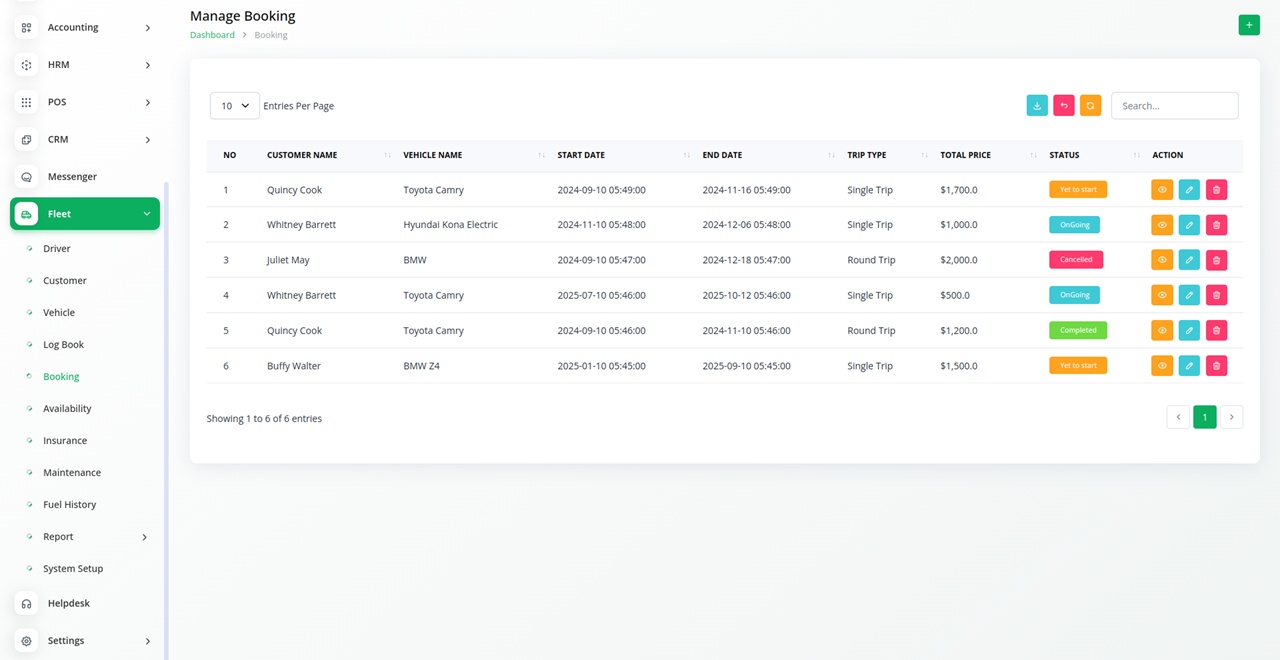Open the Availability menu item
The height and width of the screenshot is (660, 1280).
(67, 409)
